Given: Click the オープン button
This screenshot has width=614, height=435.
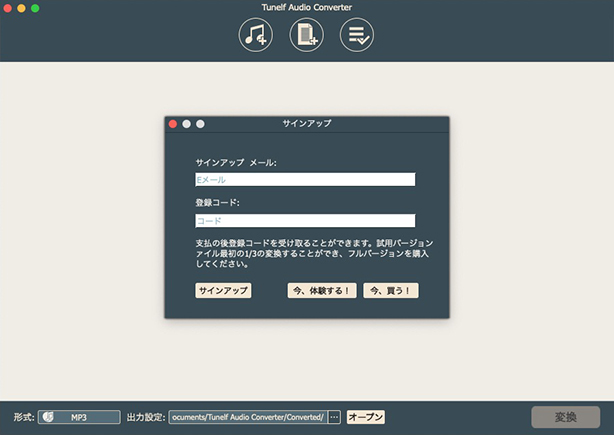Looking at the screenshot, I should coord(366,417).
